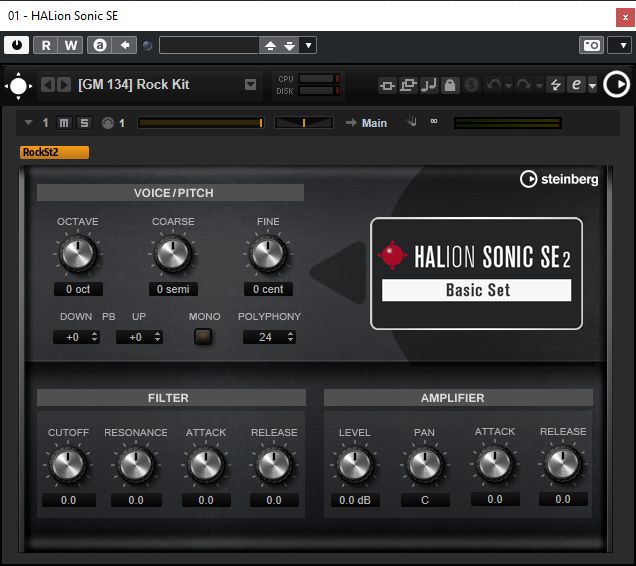Screen dimensions: 636x566
Task: Mute slot 1 with the 'm' button
Action: click(64, 123)
